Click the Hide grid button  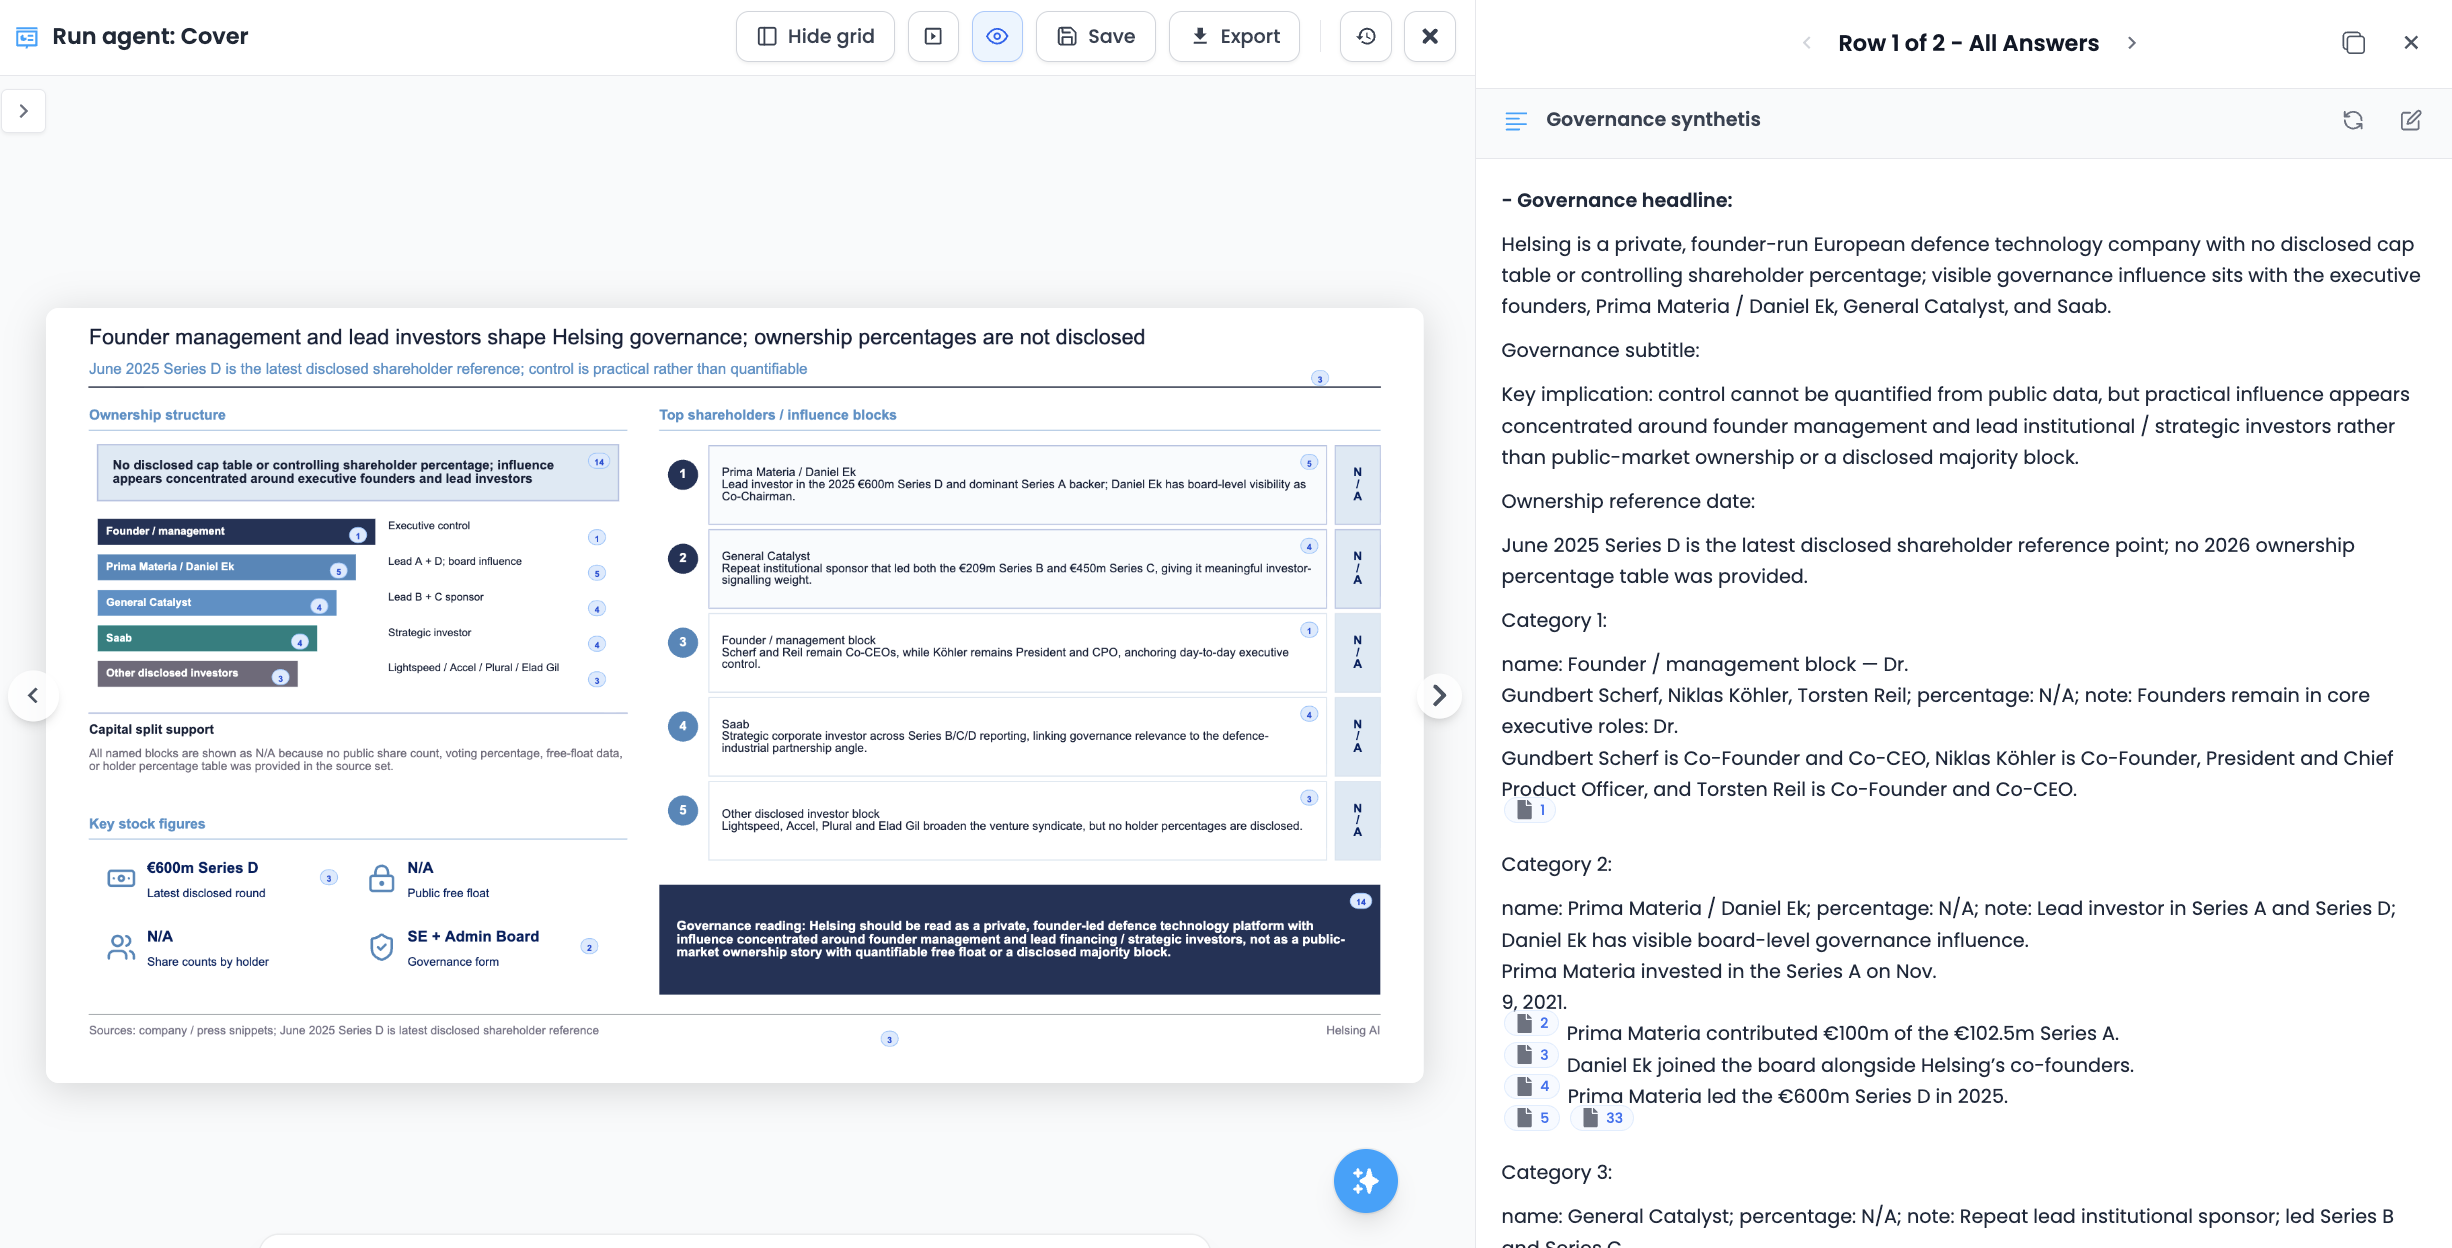click(x=815, y=37)
